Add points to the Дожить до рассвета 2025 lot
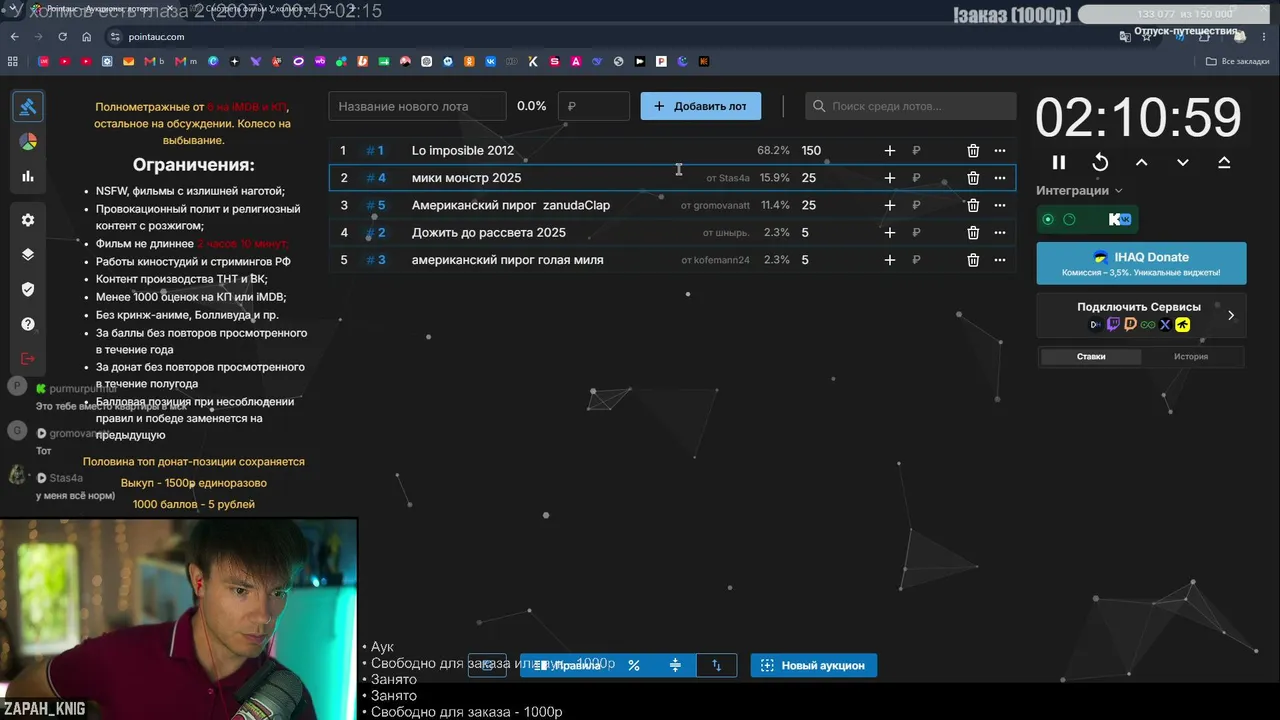This screenshot has height=720, width=1280. [890, 233]
